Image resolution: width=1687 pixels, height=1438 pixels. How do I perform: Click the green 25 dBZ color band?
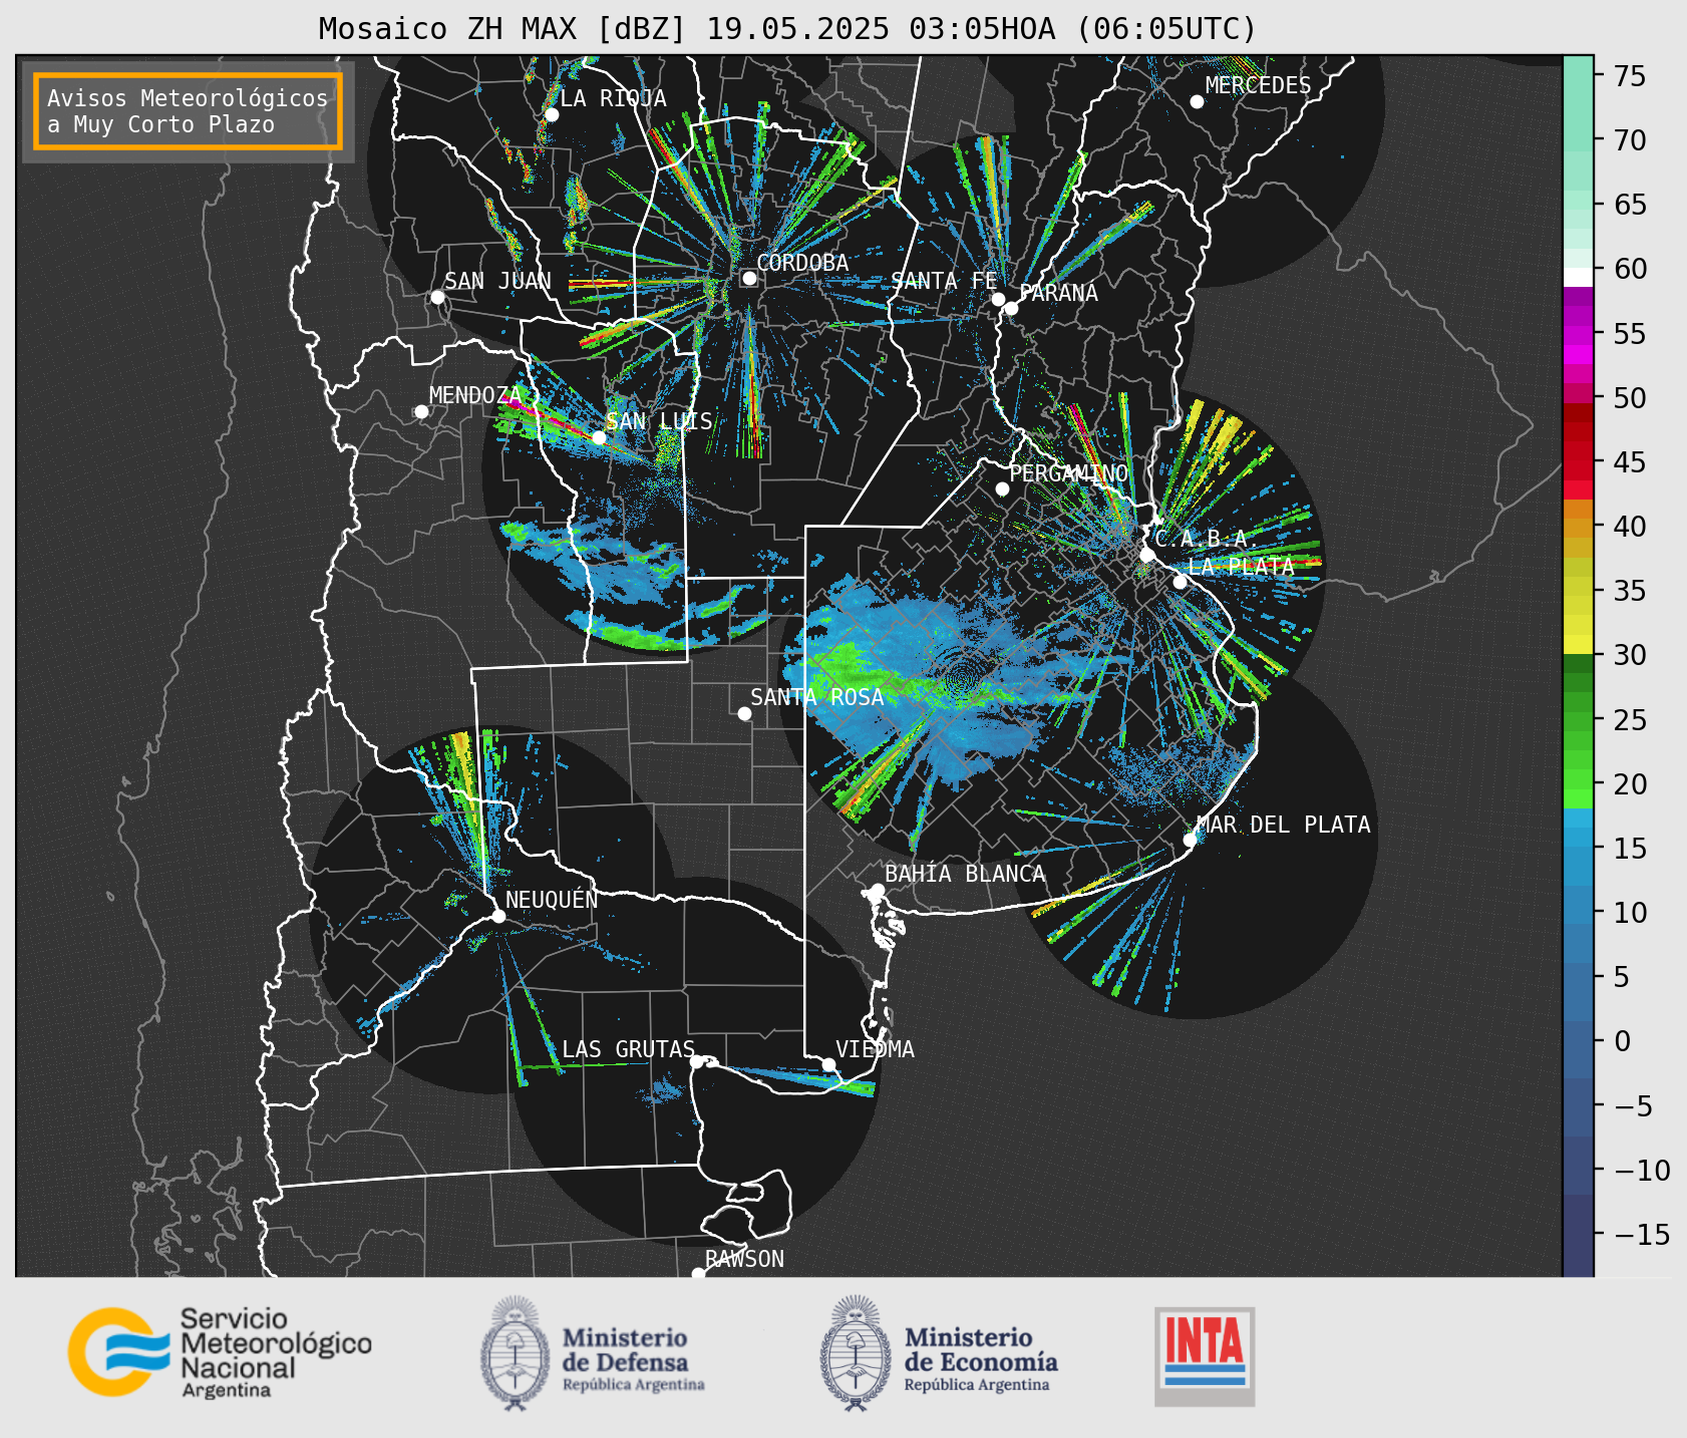1577,720
